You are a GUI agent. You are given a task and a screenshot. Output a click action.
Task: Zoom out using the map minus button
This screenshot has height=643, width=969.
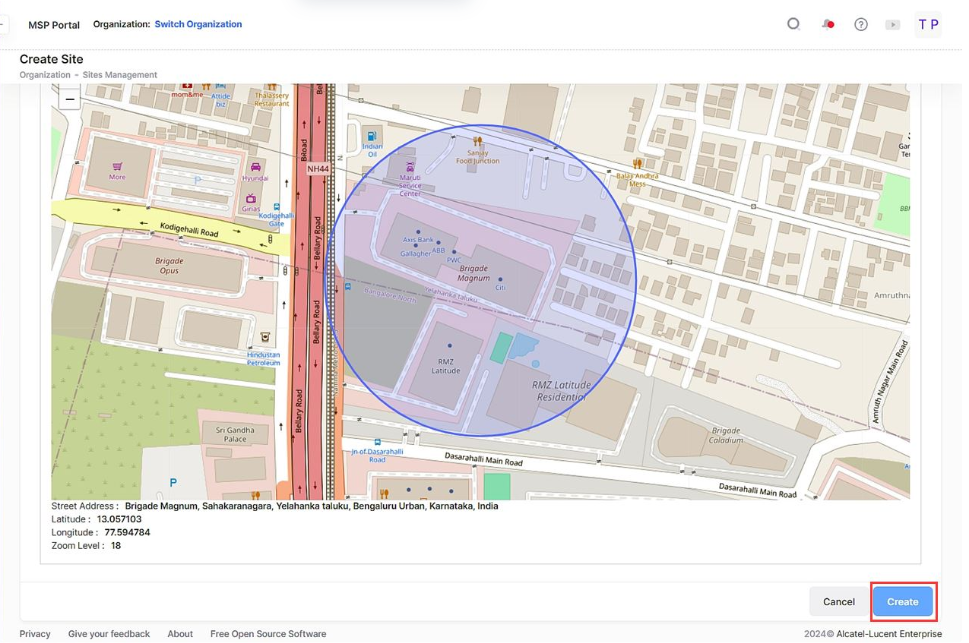(x=68, y=99)
